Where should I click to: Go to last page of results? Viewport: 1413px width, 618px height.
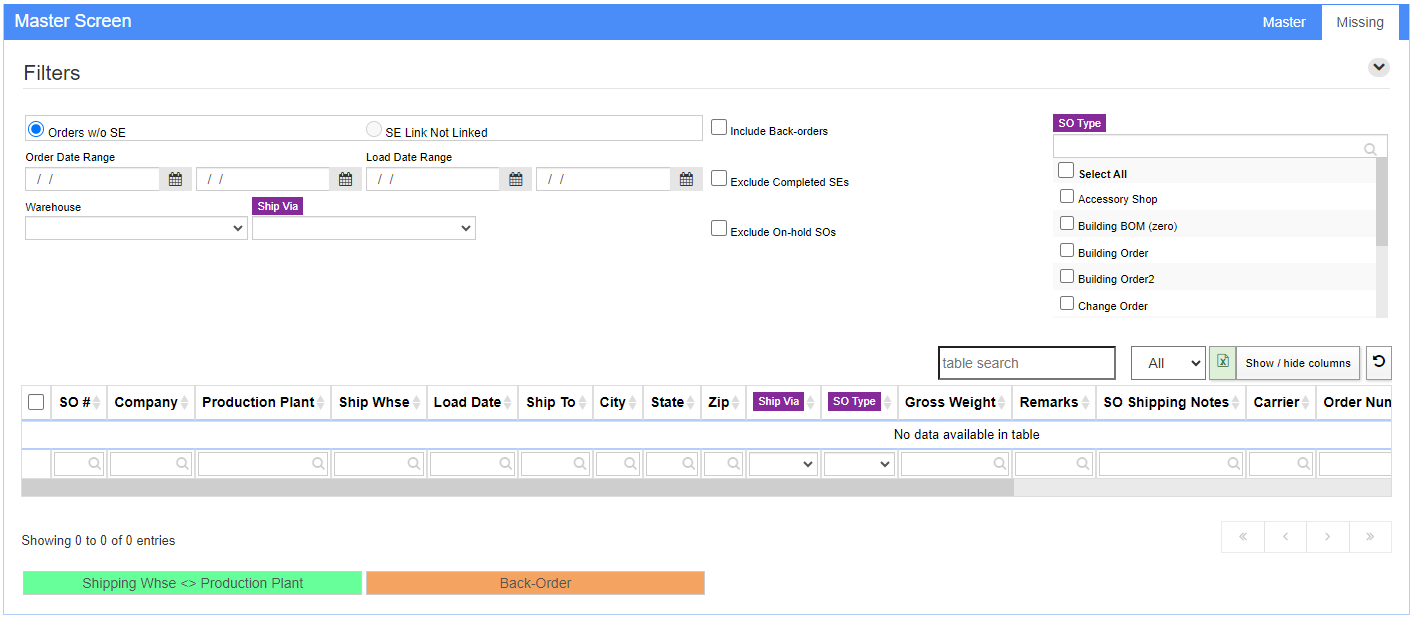(x=1370, y=537)
